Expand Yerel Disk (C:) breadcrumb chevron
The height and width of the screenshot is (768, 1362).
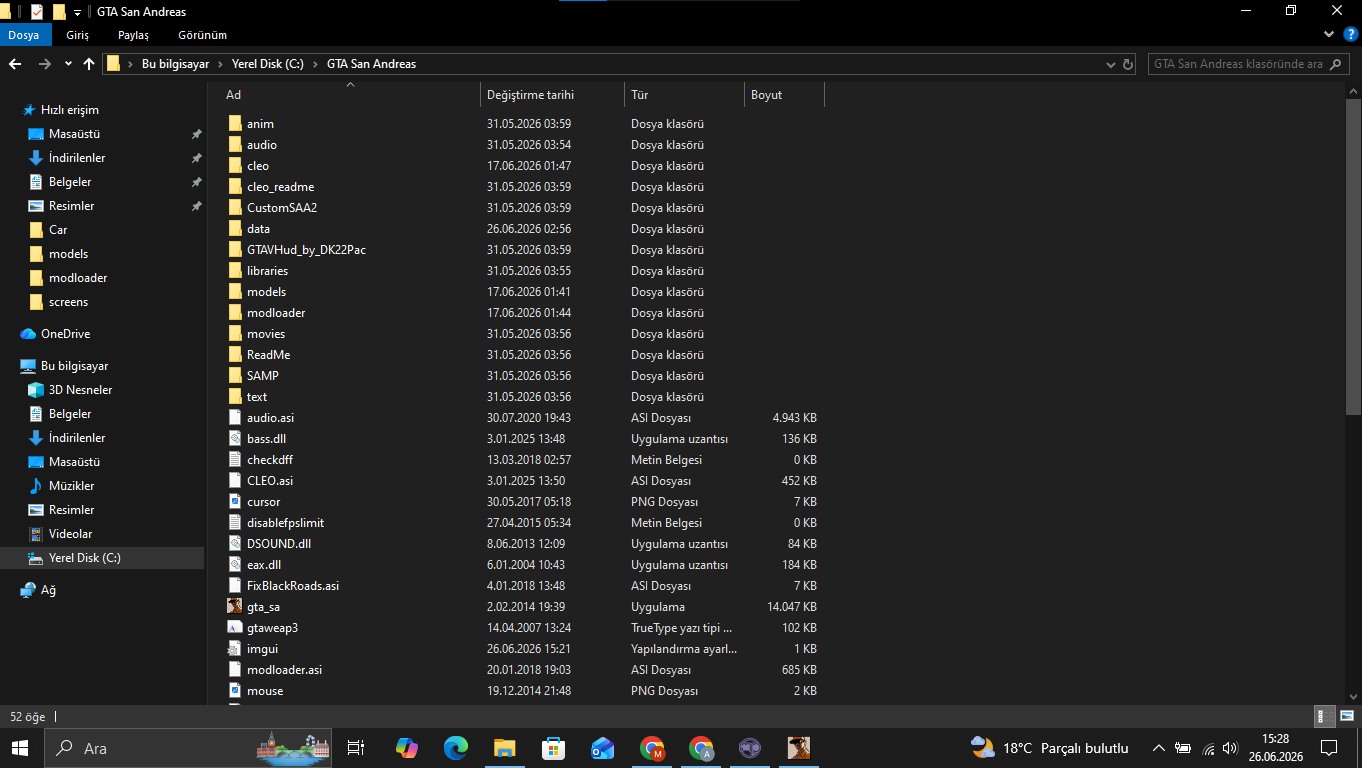(316, 64)
